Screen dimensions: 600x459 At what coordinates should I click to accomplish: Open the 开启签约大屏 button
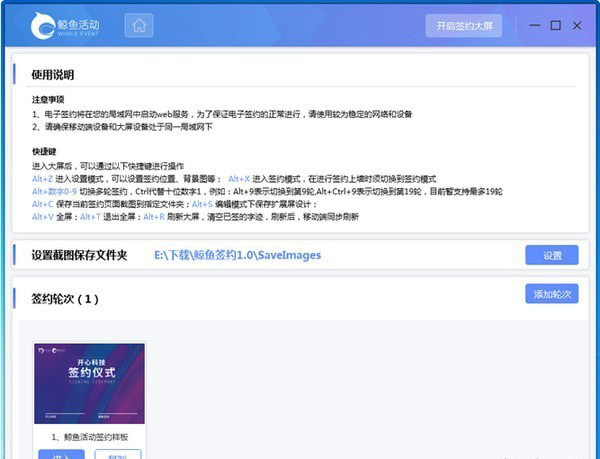pyautogui.click(x=464, y=26)
